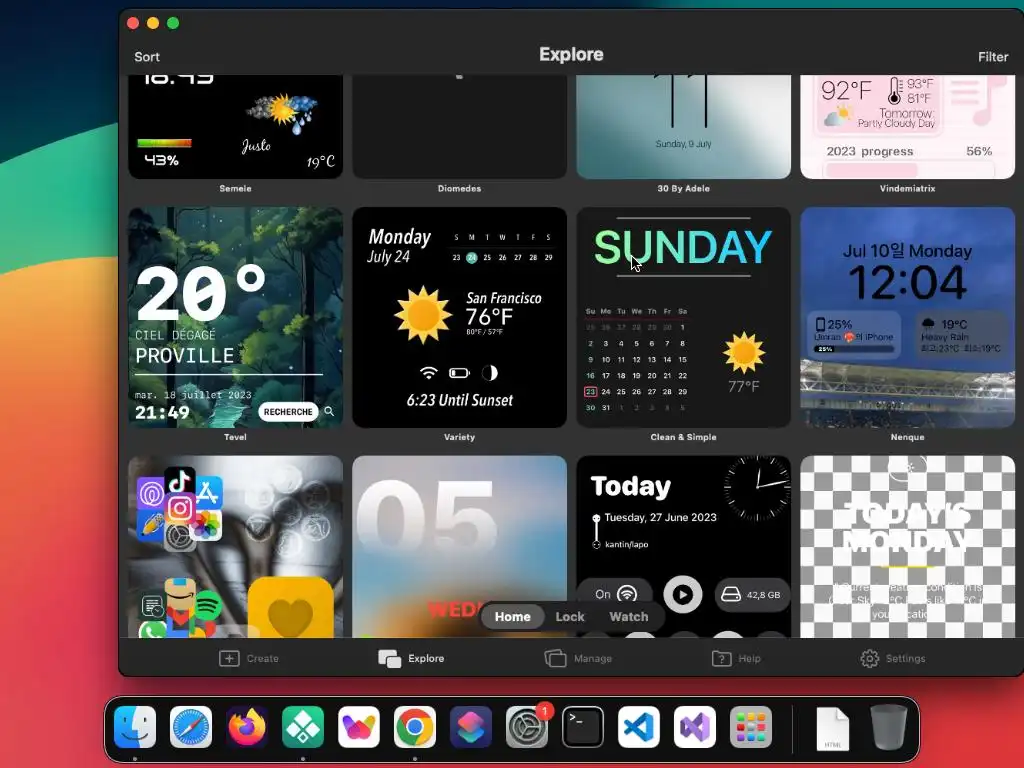Go to the Manage tab label

593,658
